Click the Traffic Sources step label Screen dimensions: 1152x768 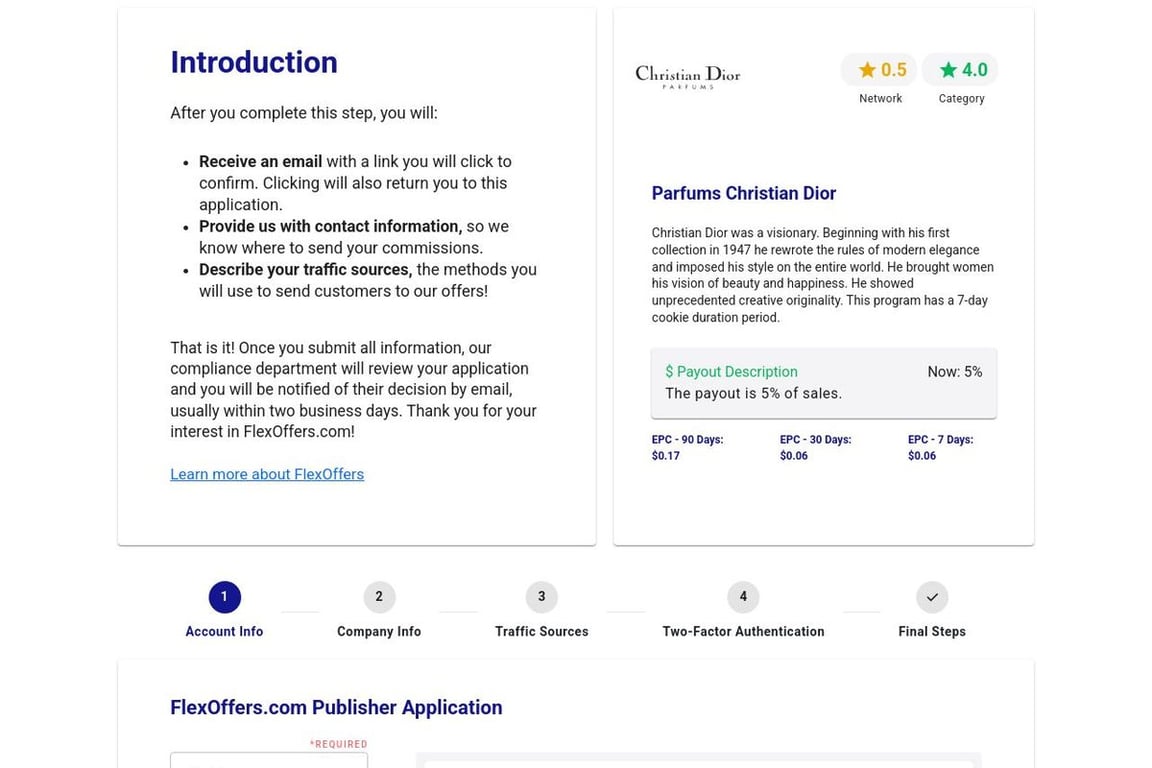click(541, 631)
